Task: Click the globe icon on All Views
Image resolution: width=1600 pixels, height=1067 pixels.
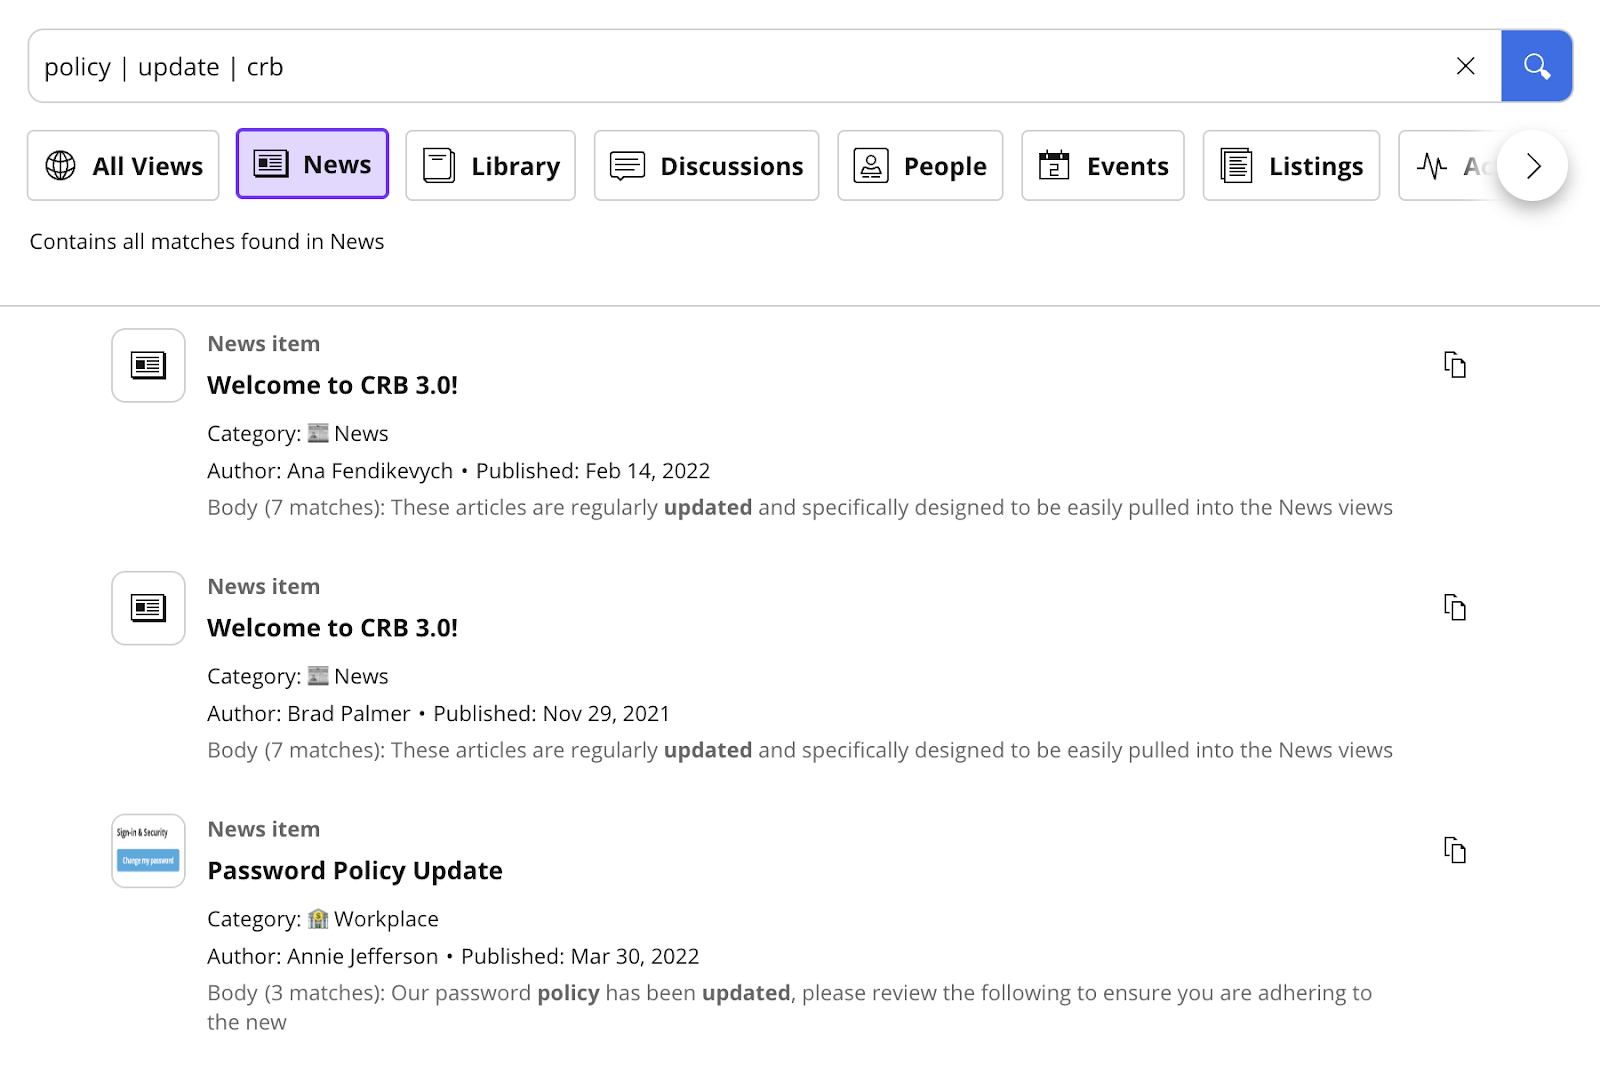Action: (61, 165)
